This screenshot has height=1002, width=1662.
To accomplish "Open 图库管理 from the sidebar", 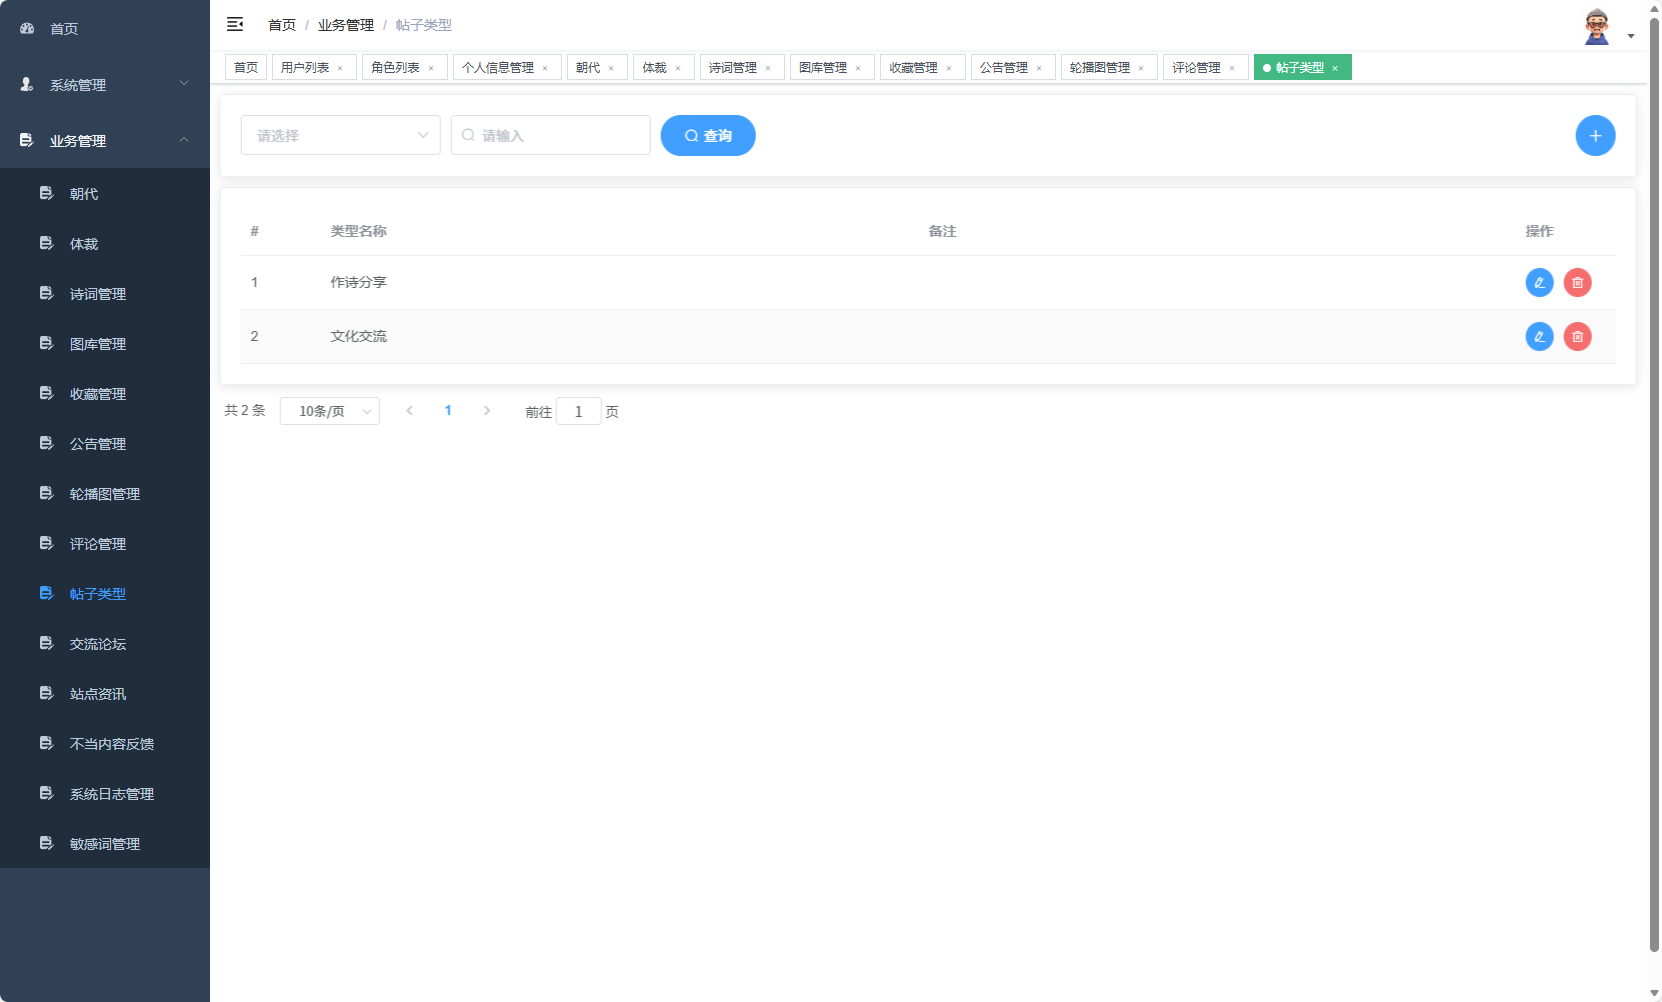I will point(97,343).
